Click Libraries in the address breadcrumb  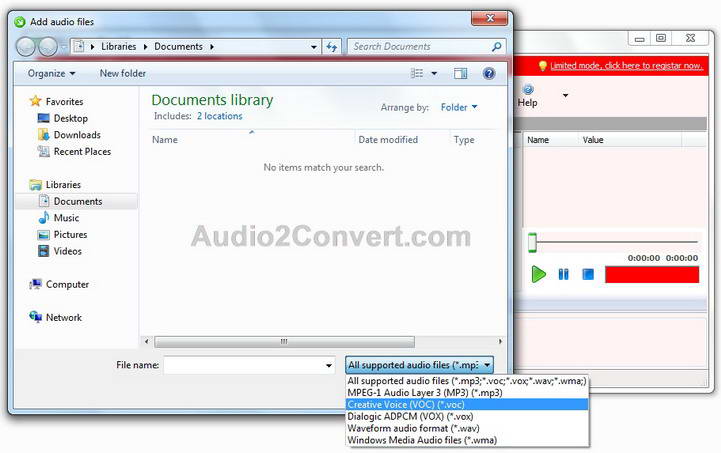click(119, 46)
